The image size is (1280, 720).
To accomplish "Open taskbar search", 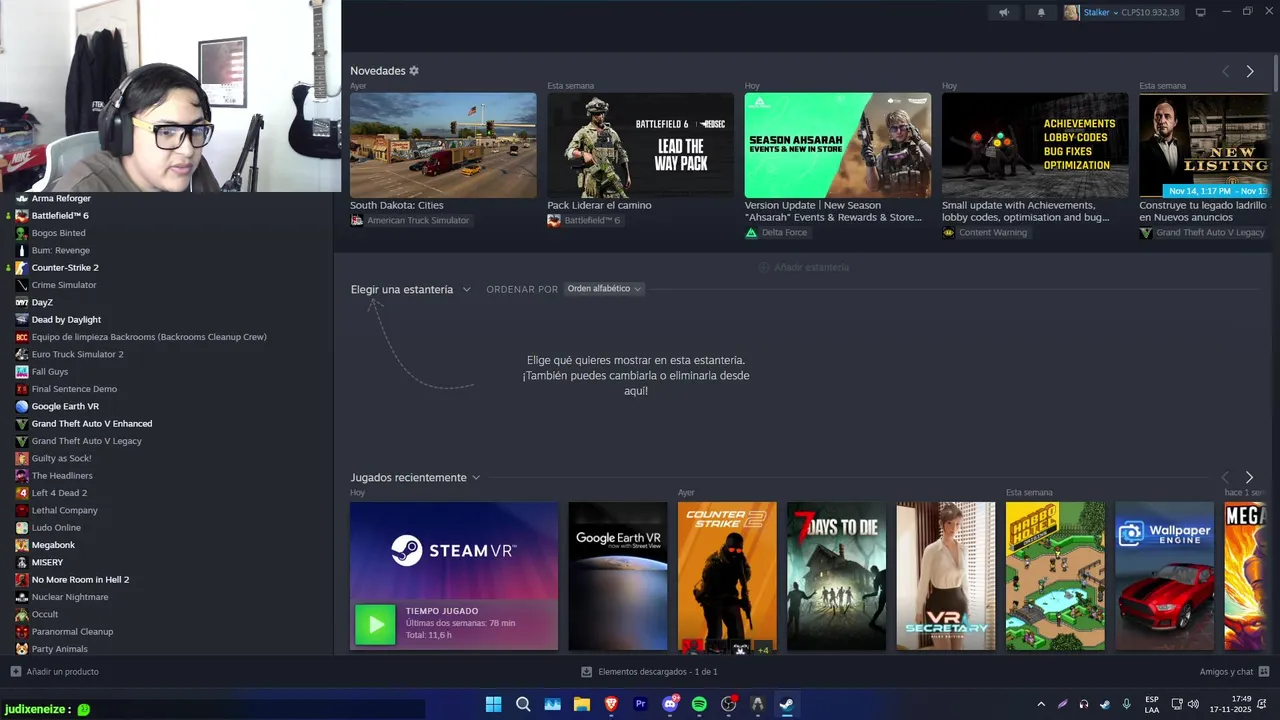I will point(523,704).
